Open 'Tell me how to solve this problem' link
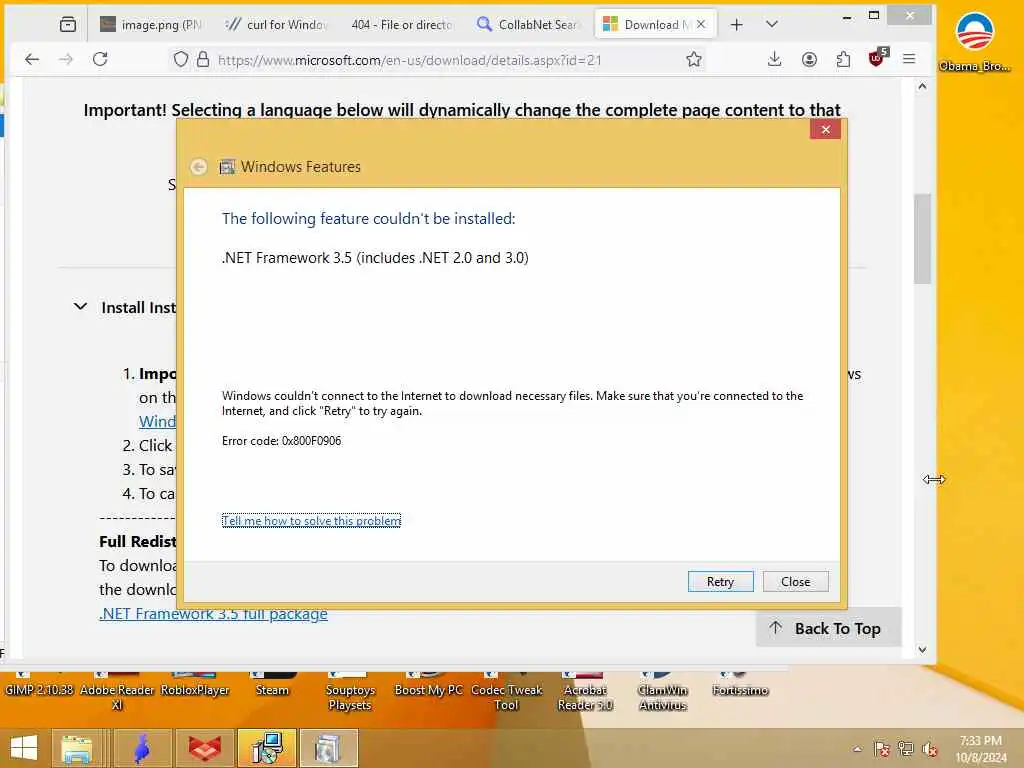 312,520
